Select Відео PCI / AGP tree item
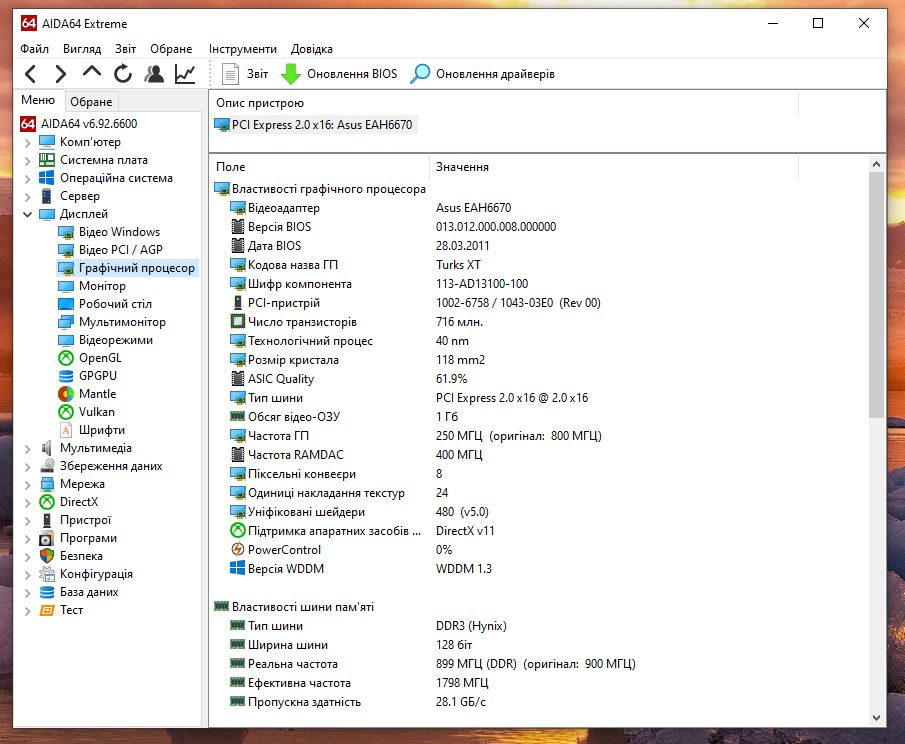 111,250
